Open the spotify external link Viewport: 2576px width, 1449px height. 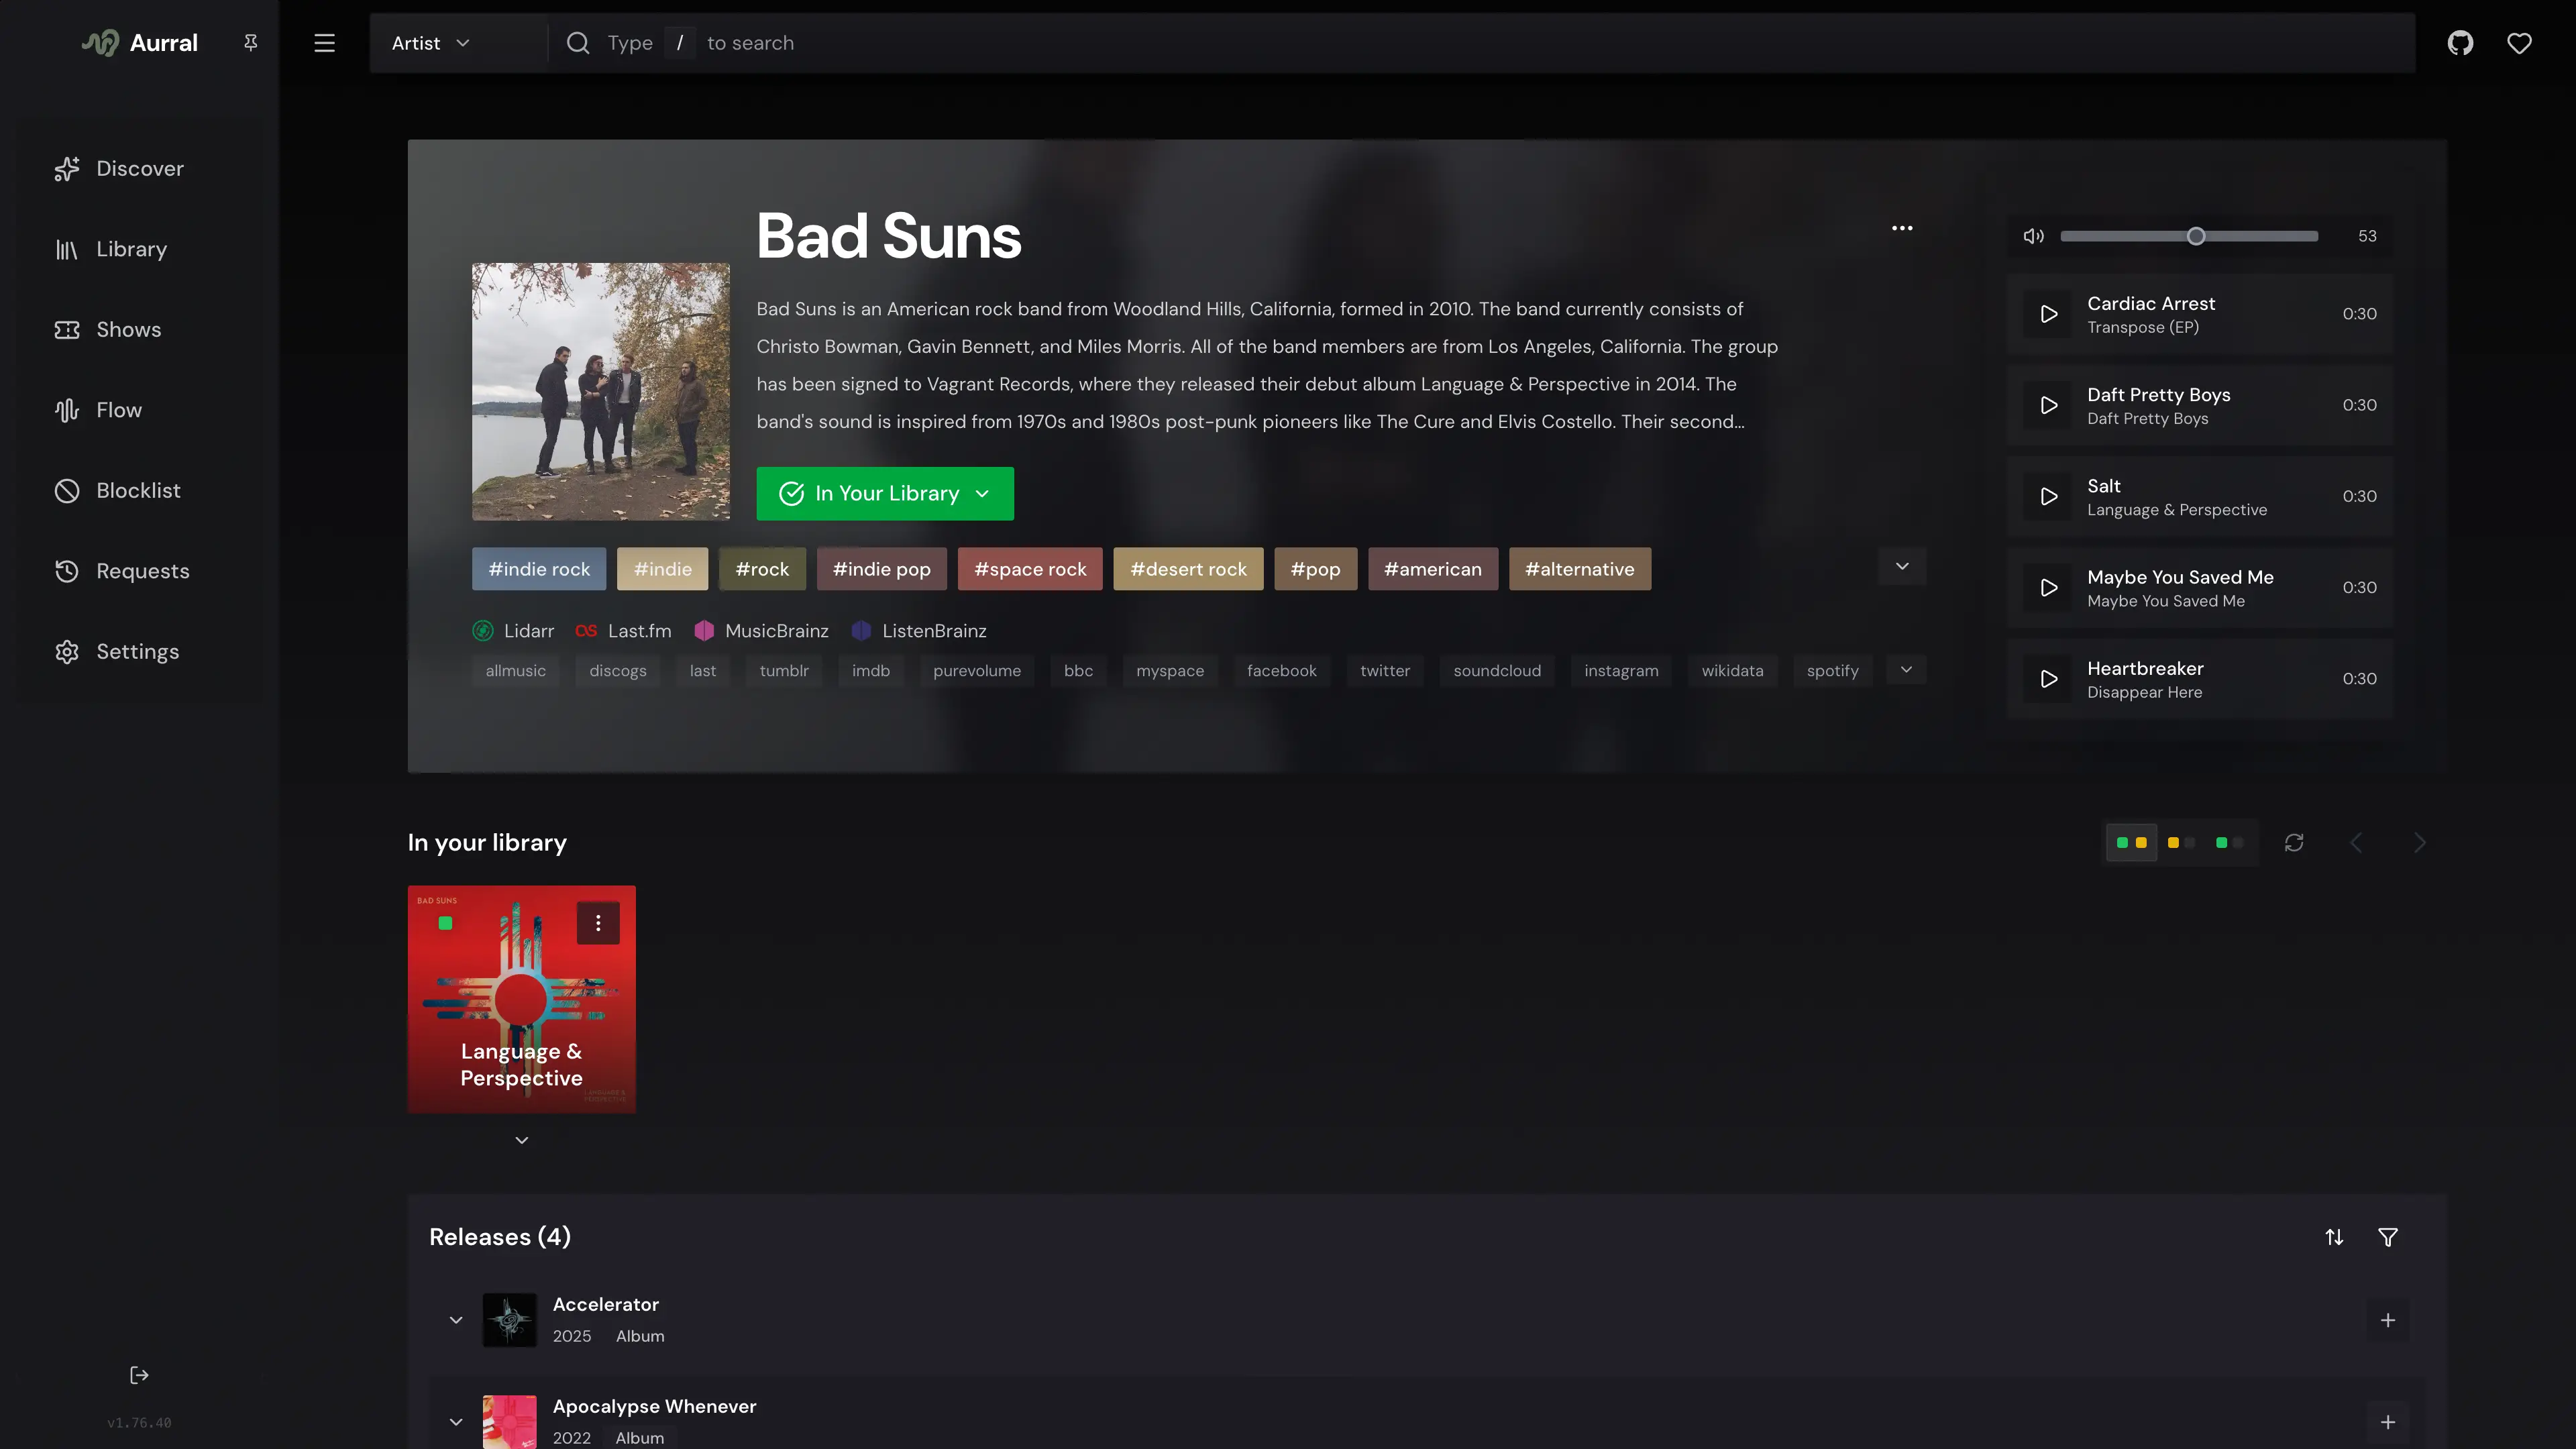[x=1832, y=671]
